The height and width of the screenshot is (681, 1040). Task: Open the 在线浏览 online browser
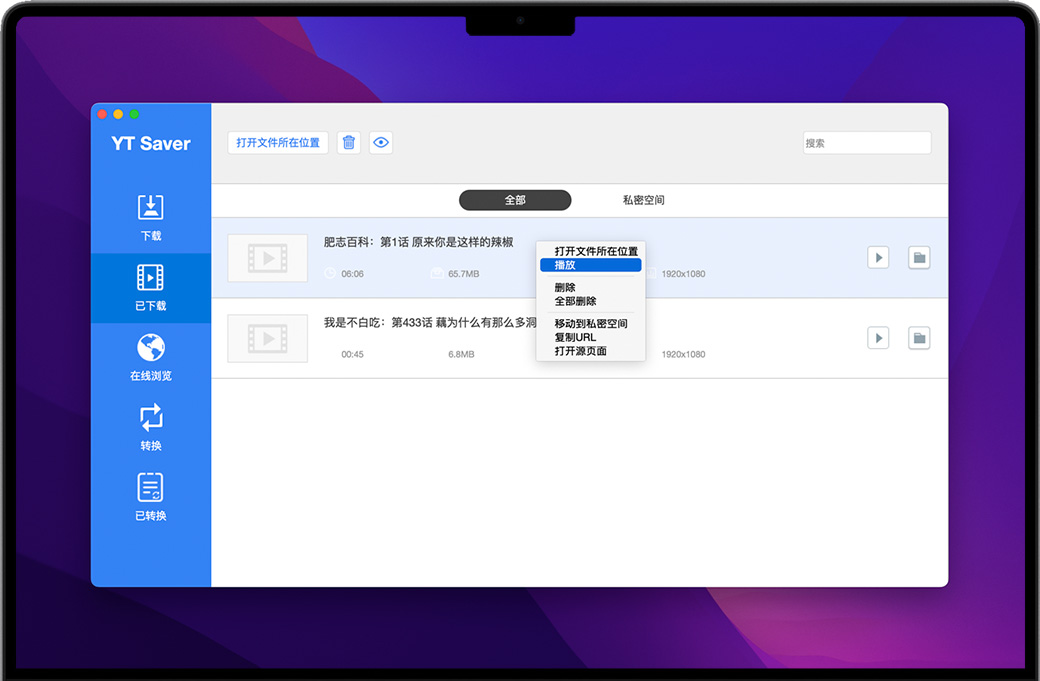click(x=151, y=357)
